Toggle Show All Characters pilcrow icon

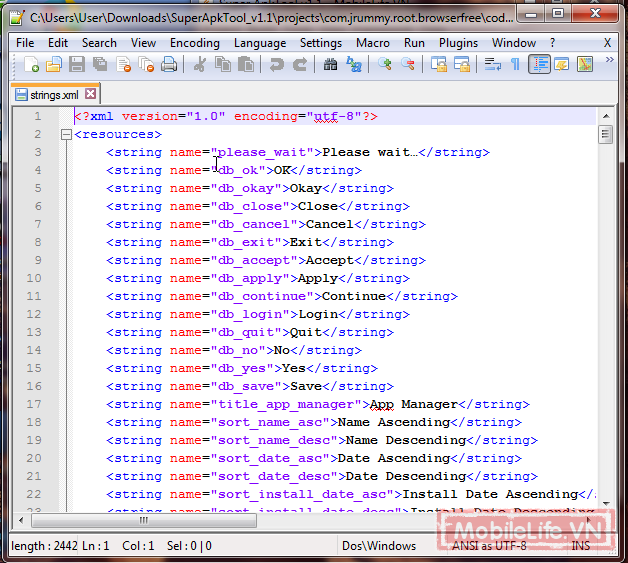pyautogui.click(x=515, y=64)
